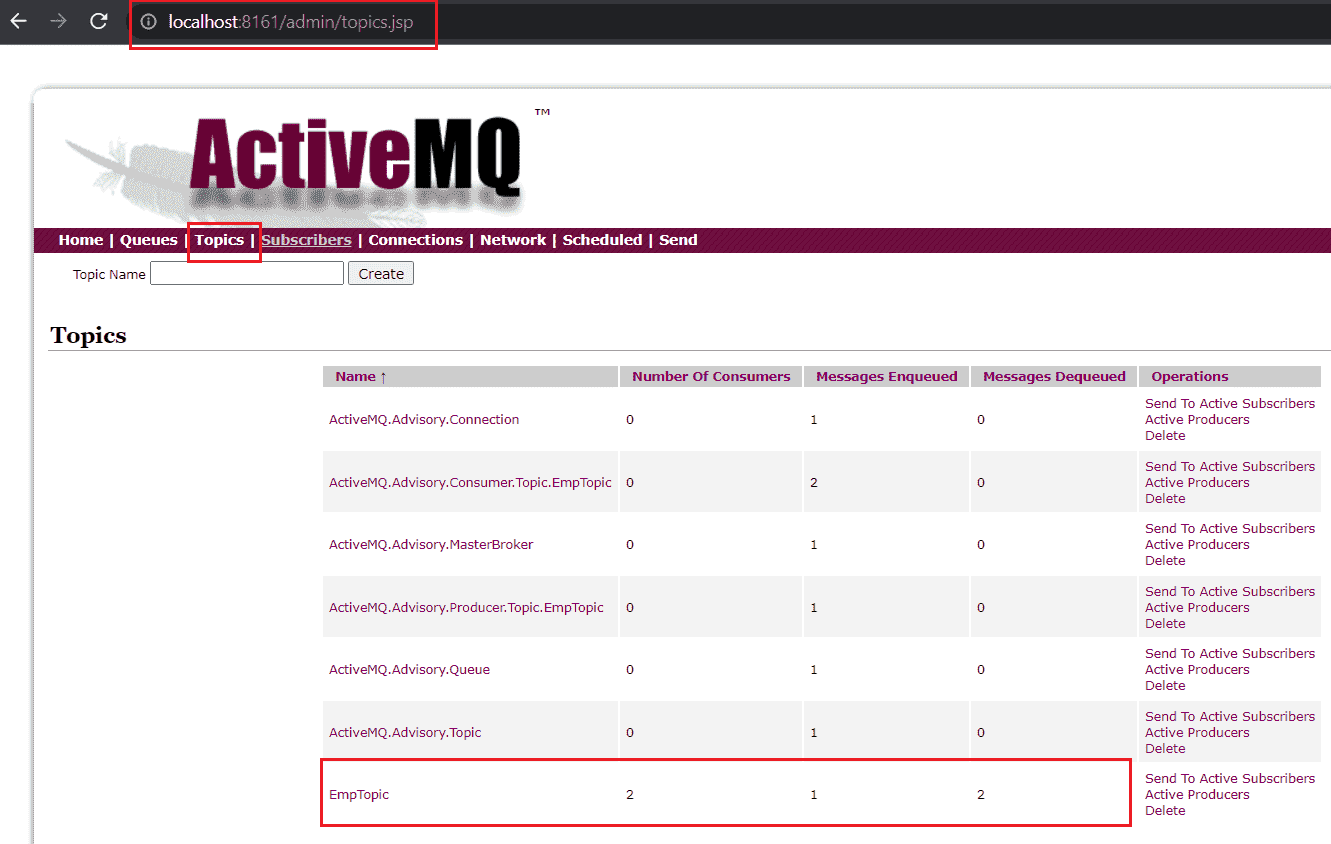Delete the ActiveMQ.Advisory.Queue topic
This screenshot has width=1331, height=844.
click(x=1165, y=686)
